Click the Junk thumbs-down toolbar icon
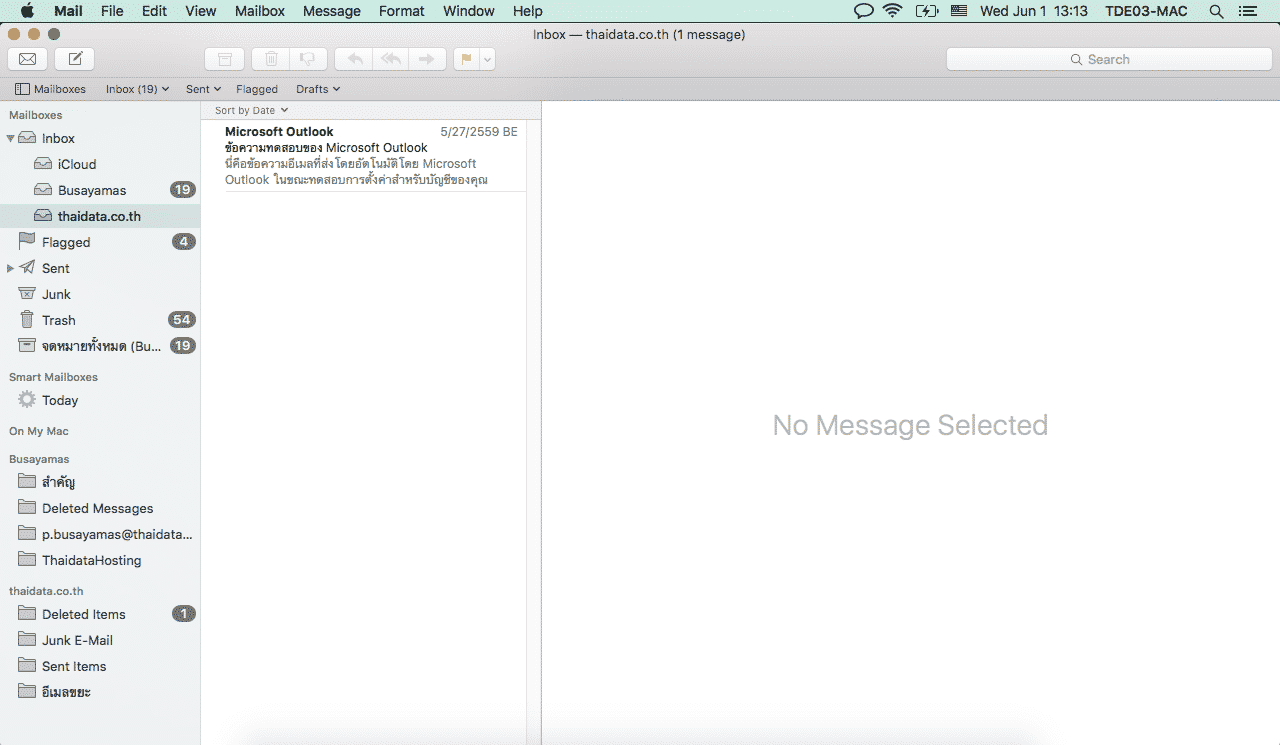1280x745 pixels. point(309,59)
